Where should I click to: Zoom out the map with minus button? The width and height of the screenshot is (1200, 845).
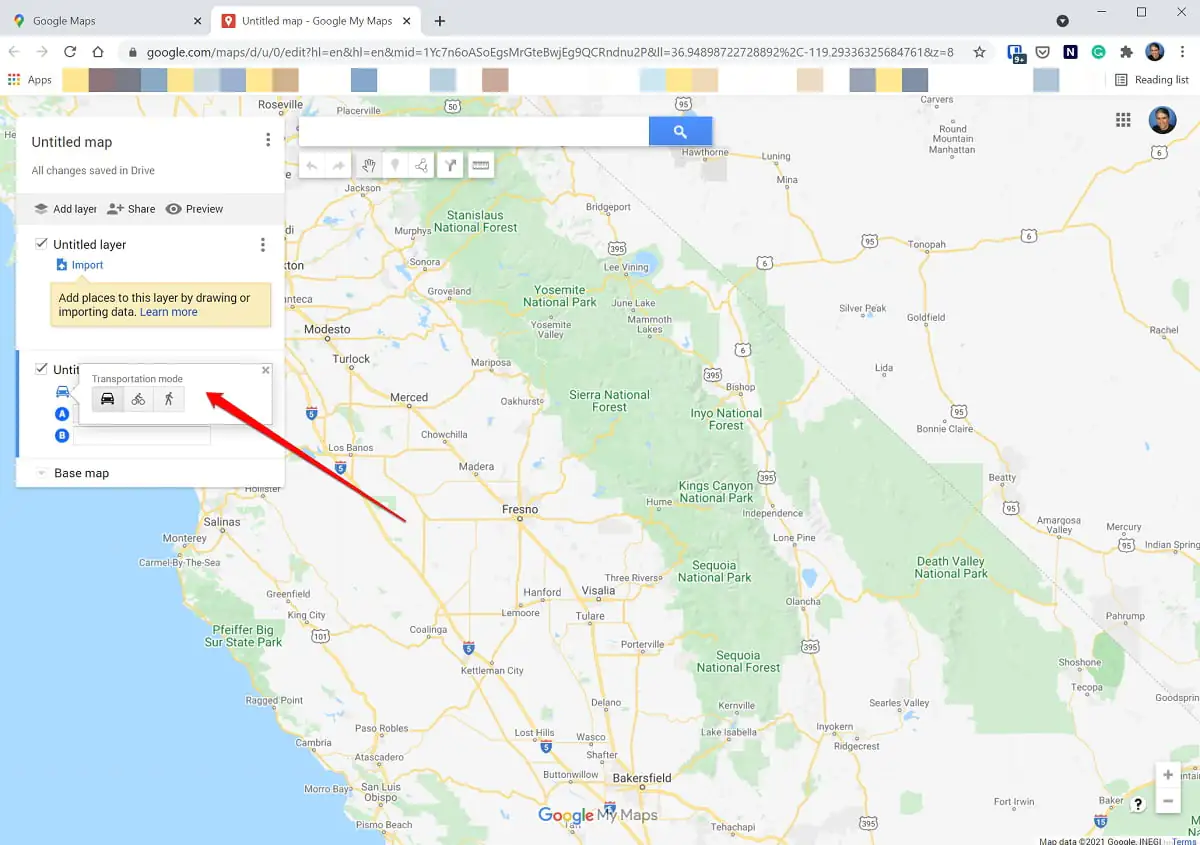(x=1168, y=801)
